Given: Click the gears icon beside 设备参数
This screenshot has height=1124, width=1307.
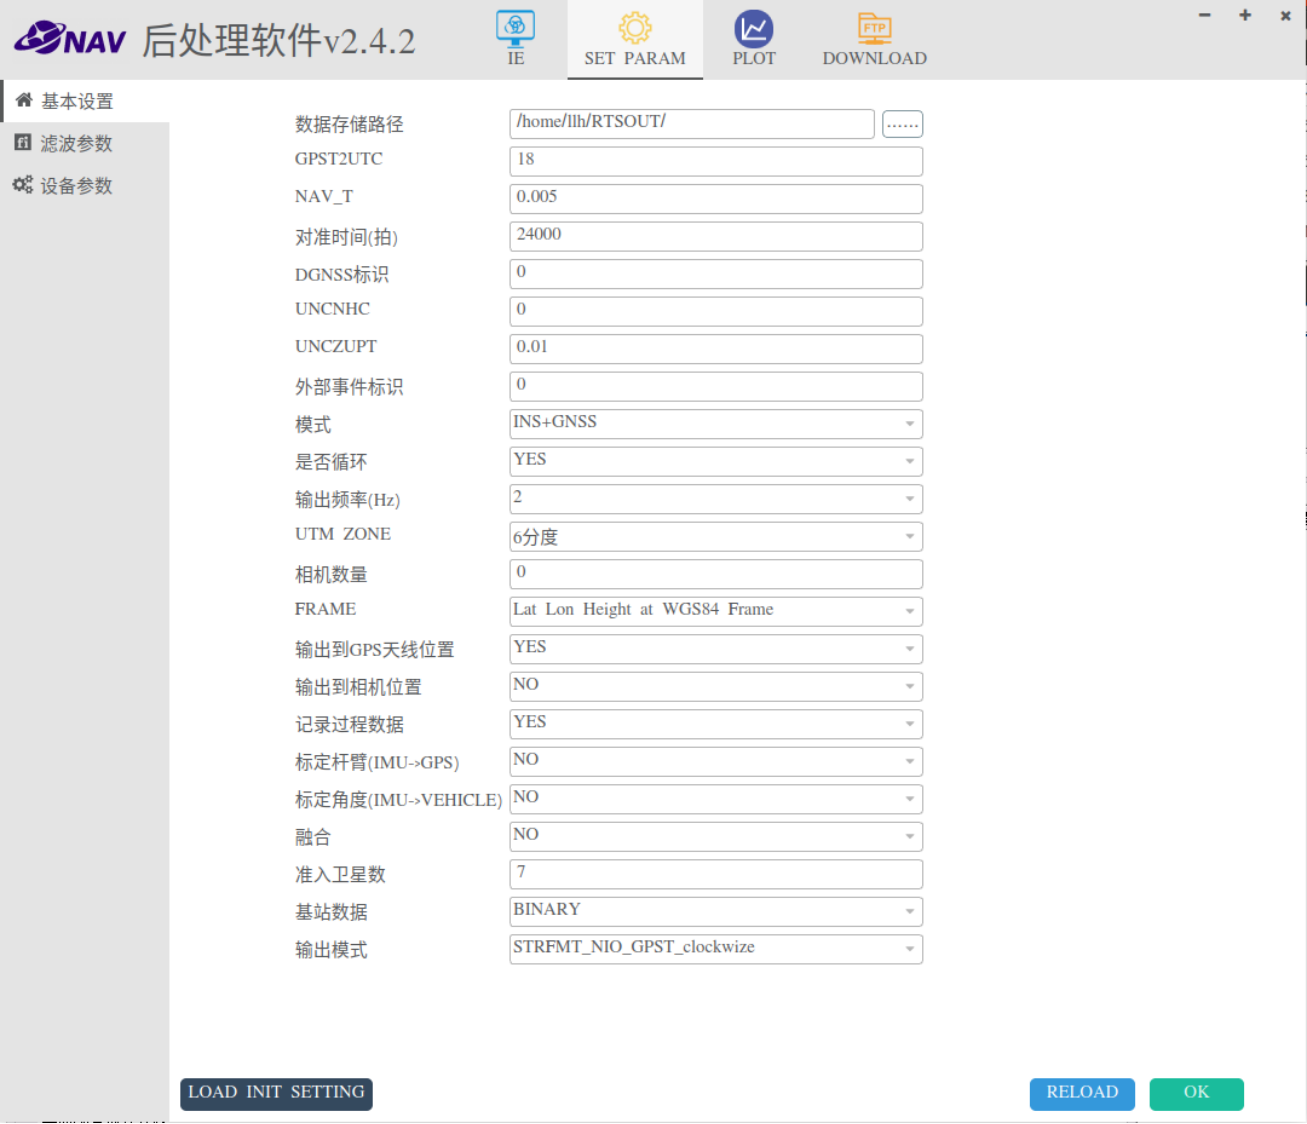Looking at the screenshot, I should pos(22,184).
